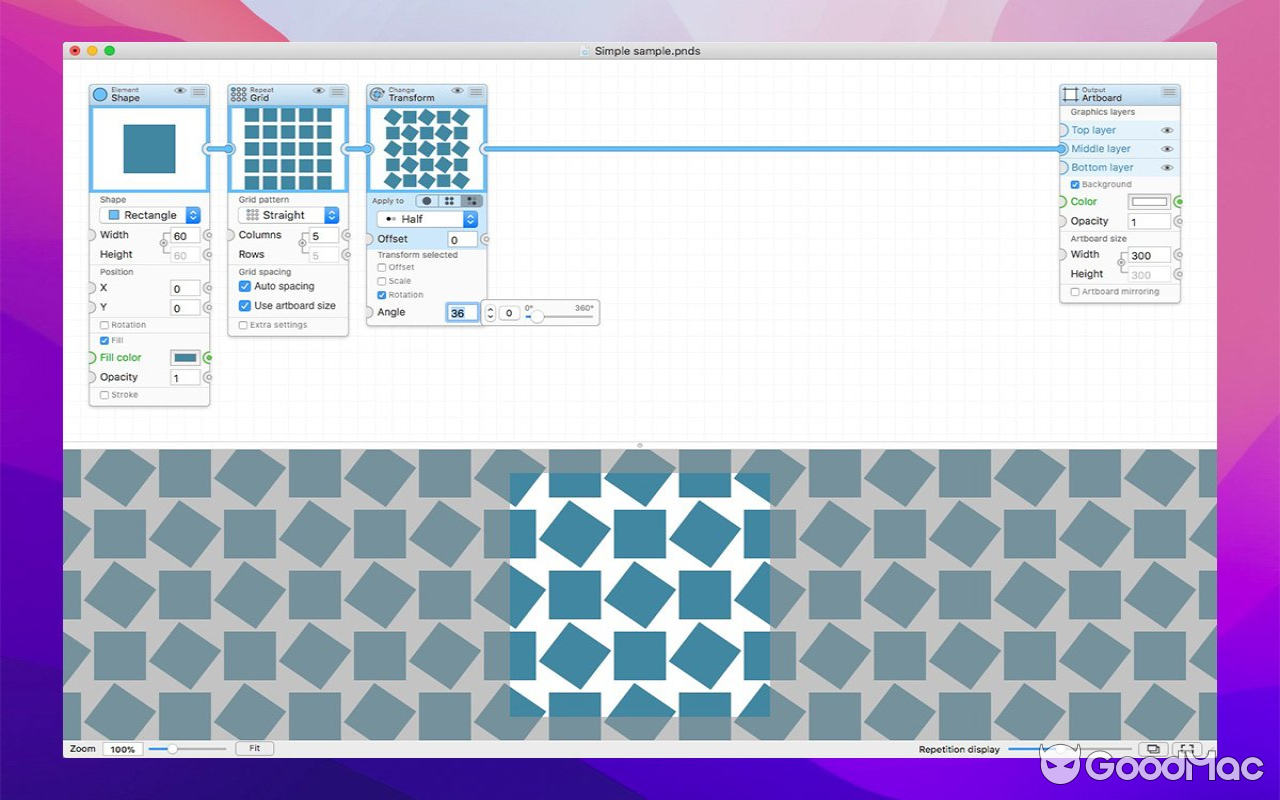The image size is (1280, 800).
Task: Click the Transform node header icon
Action: (x=376, y=92)
